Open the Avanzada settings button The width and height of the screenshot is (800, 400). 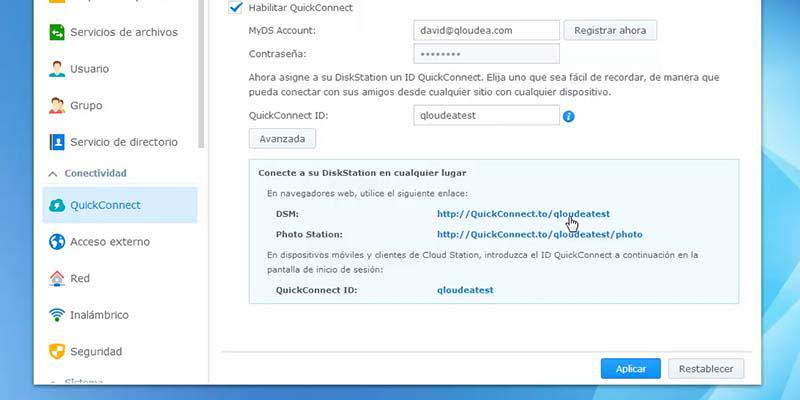tap(282, 139)
